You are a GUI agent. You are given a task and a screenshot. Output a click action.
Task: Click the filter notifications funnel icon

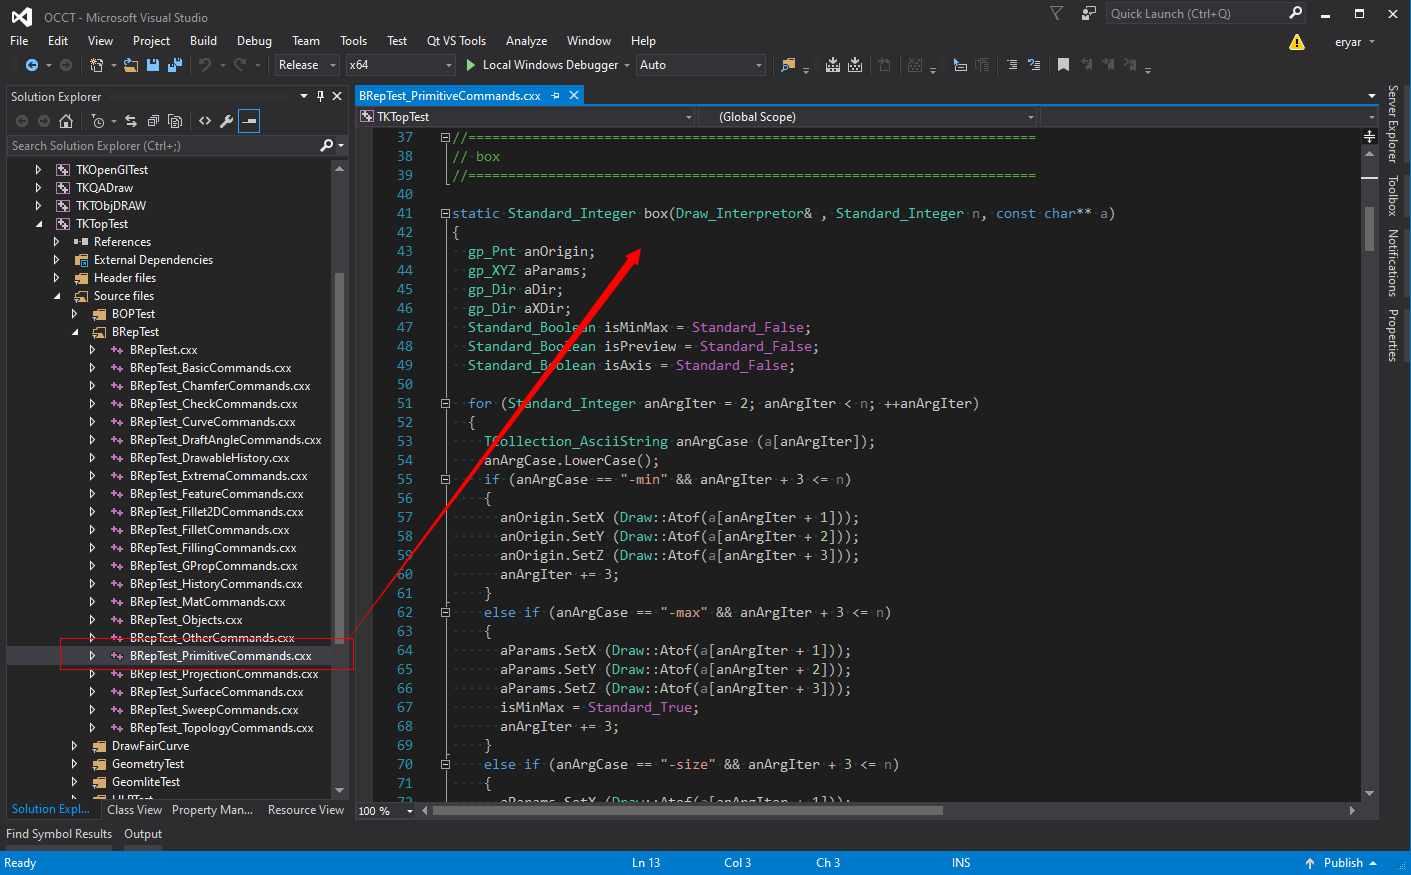[1056, 13]
